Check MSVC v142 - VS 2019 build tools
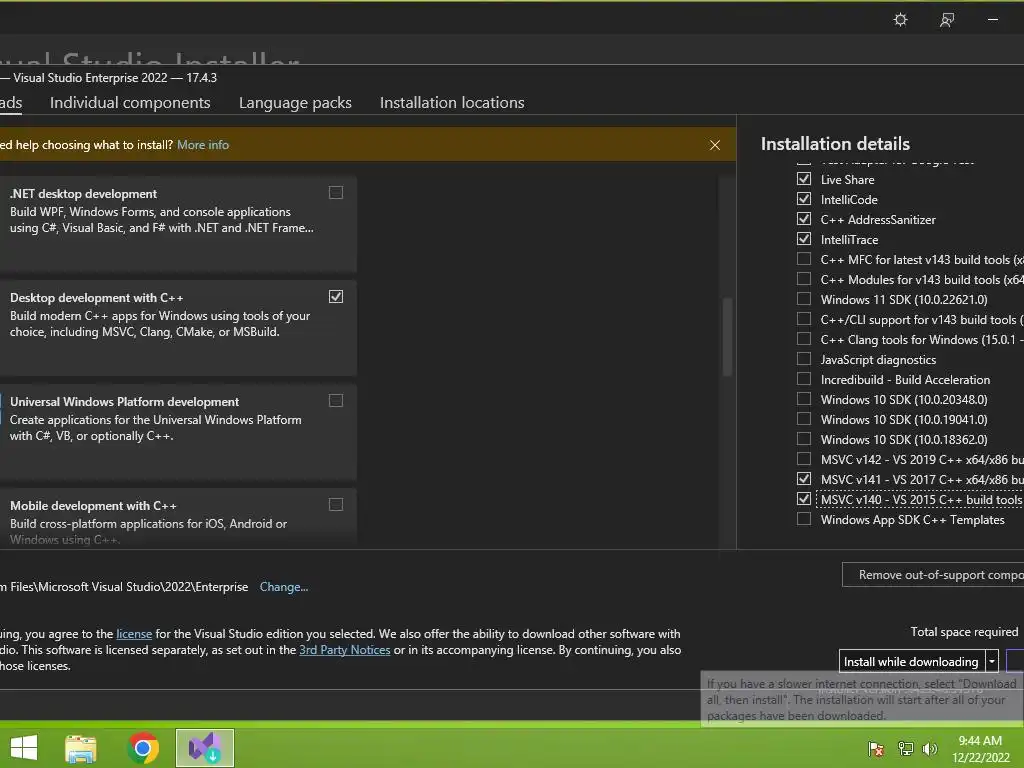 click(x=804, y=459)
